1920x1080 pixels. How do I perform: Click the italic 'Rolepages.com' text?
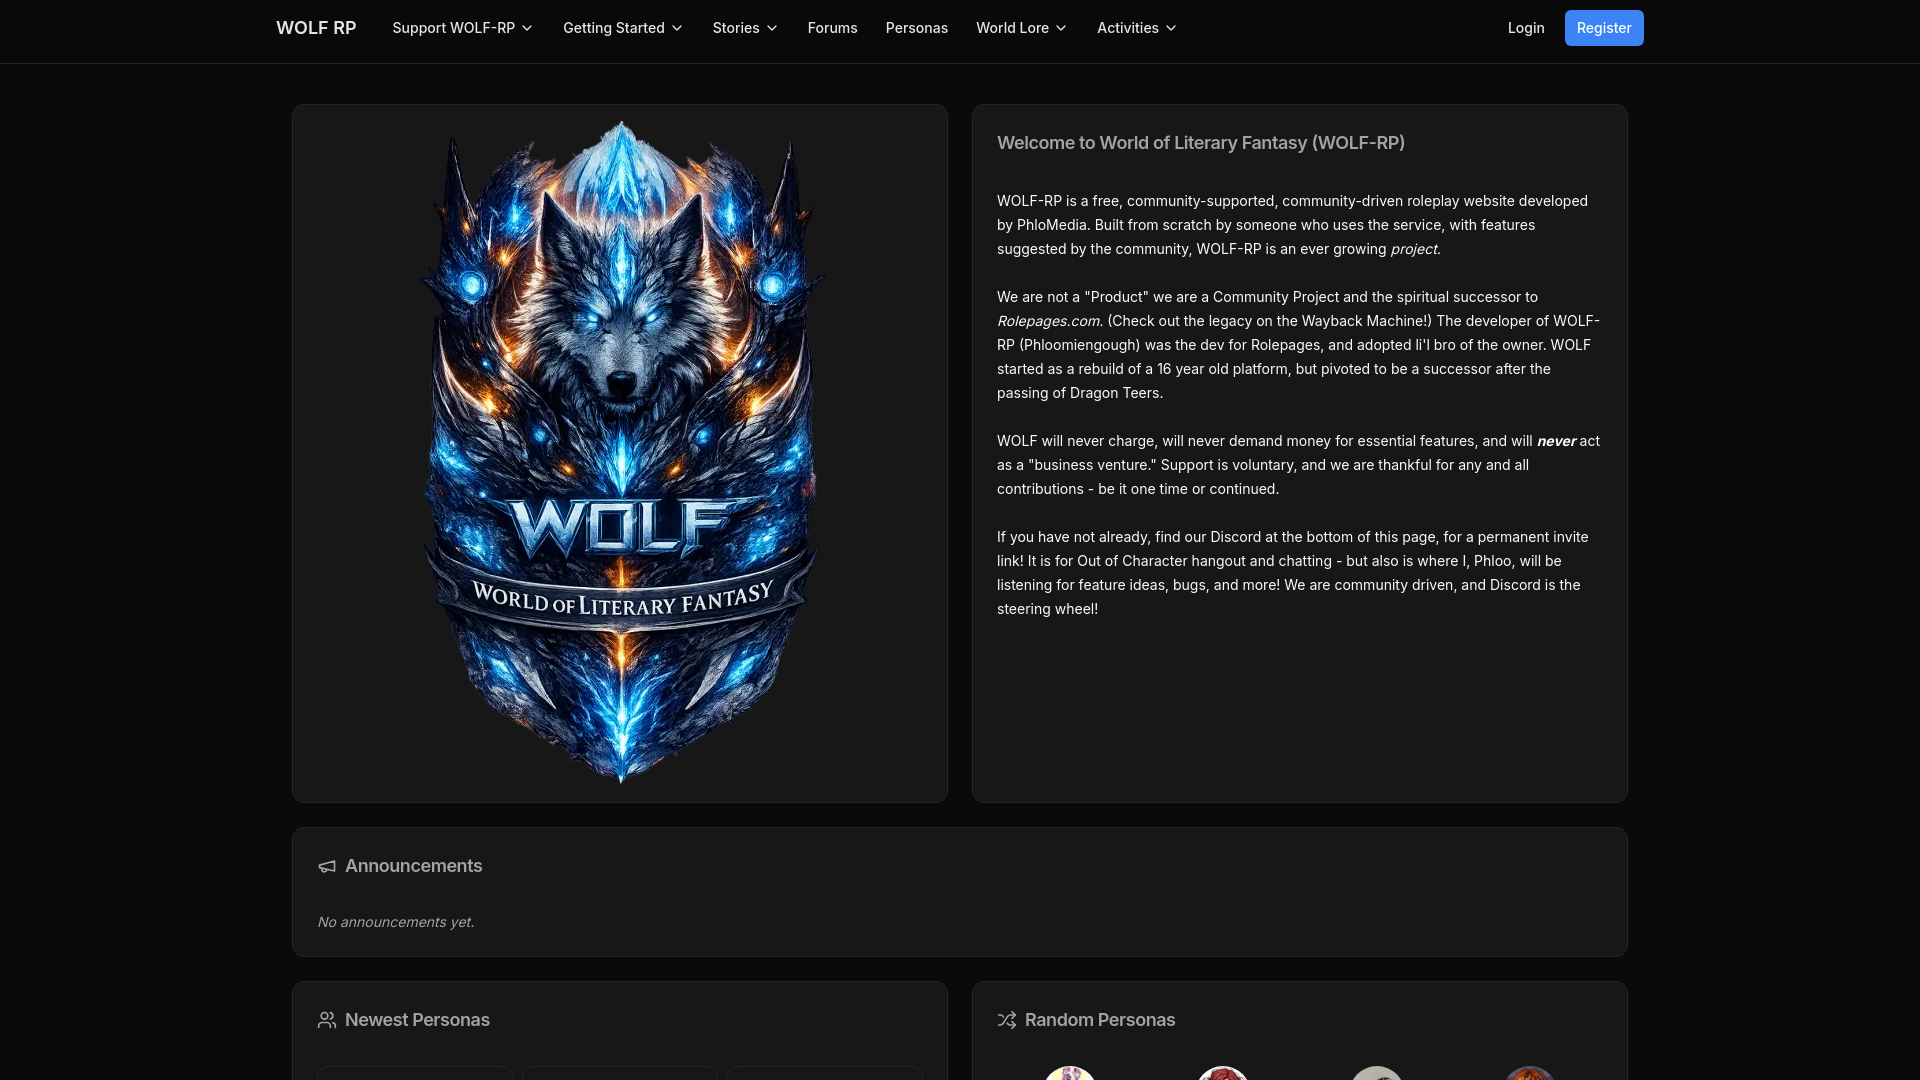1049,321
